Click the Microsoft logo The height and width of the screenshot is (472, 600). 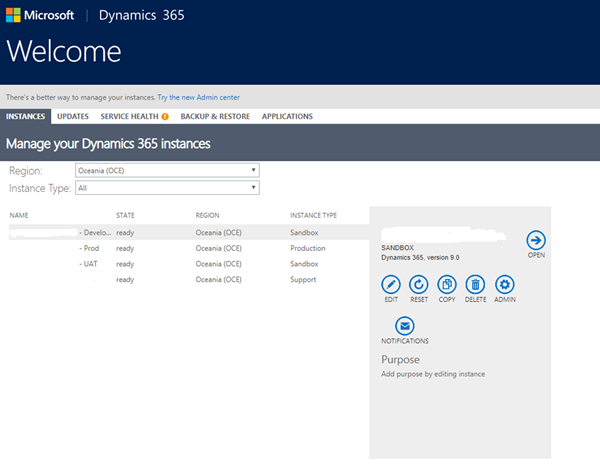[39, 17]
